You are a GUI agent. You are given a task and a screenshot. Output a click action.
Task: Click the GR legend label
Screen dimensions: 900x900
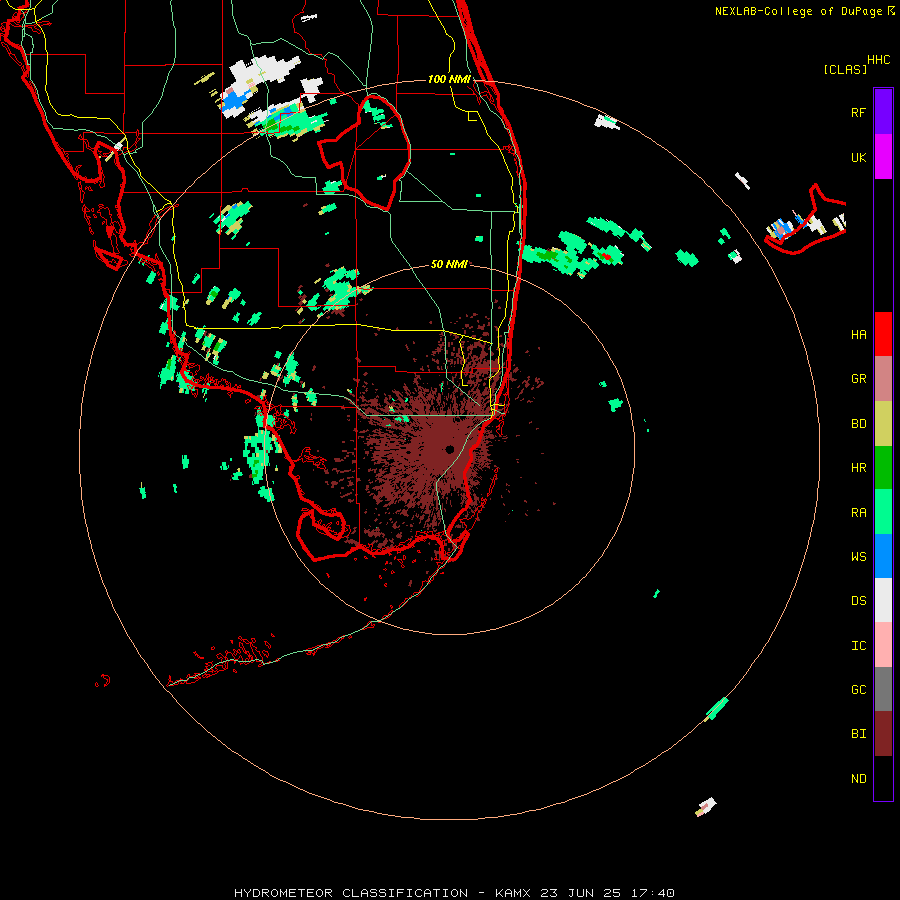coord(858,379)
